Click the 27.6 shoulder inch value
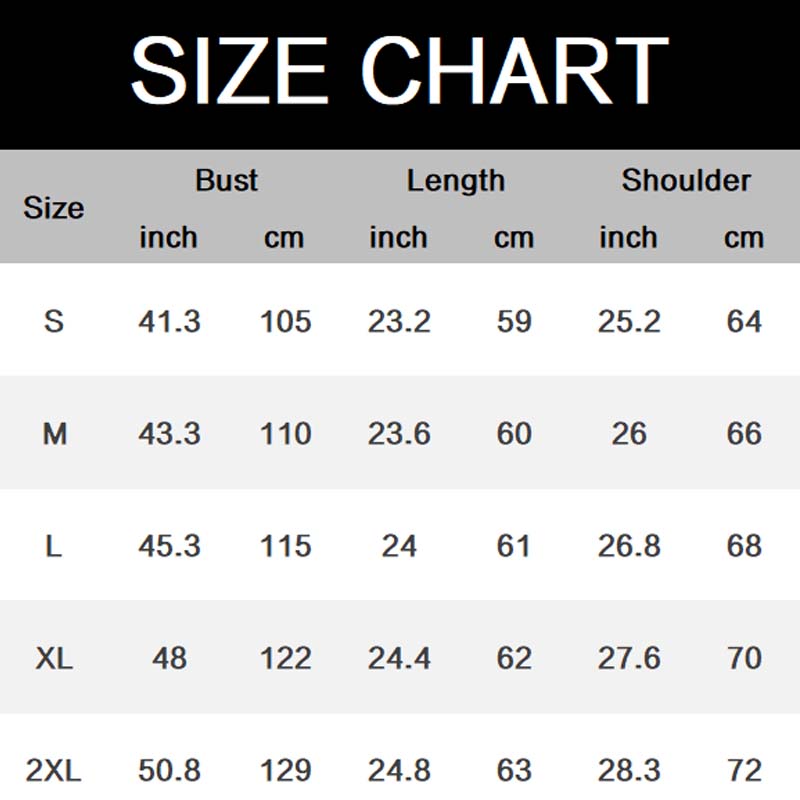Viewport: 800px width, 800px height. (629, 658)
